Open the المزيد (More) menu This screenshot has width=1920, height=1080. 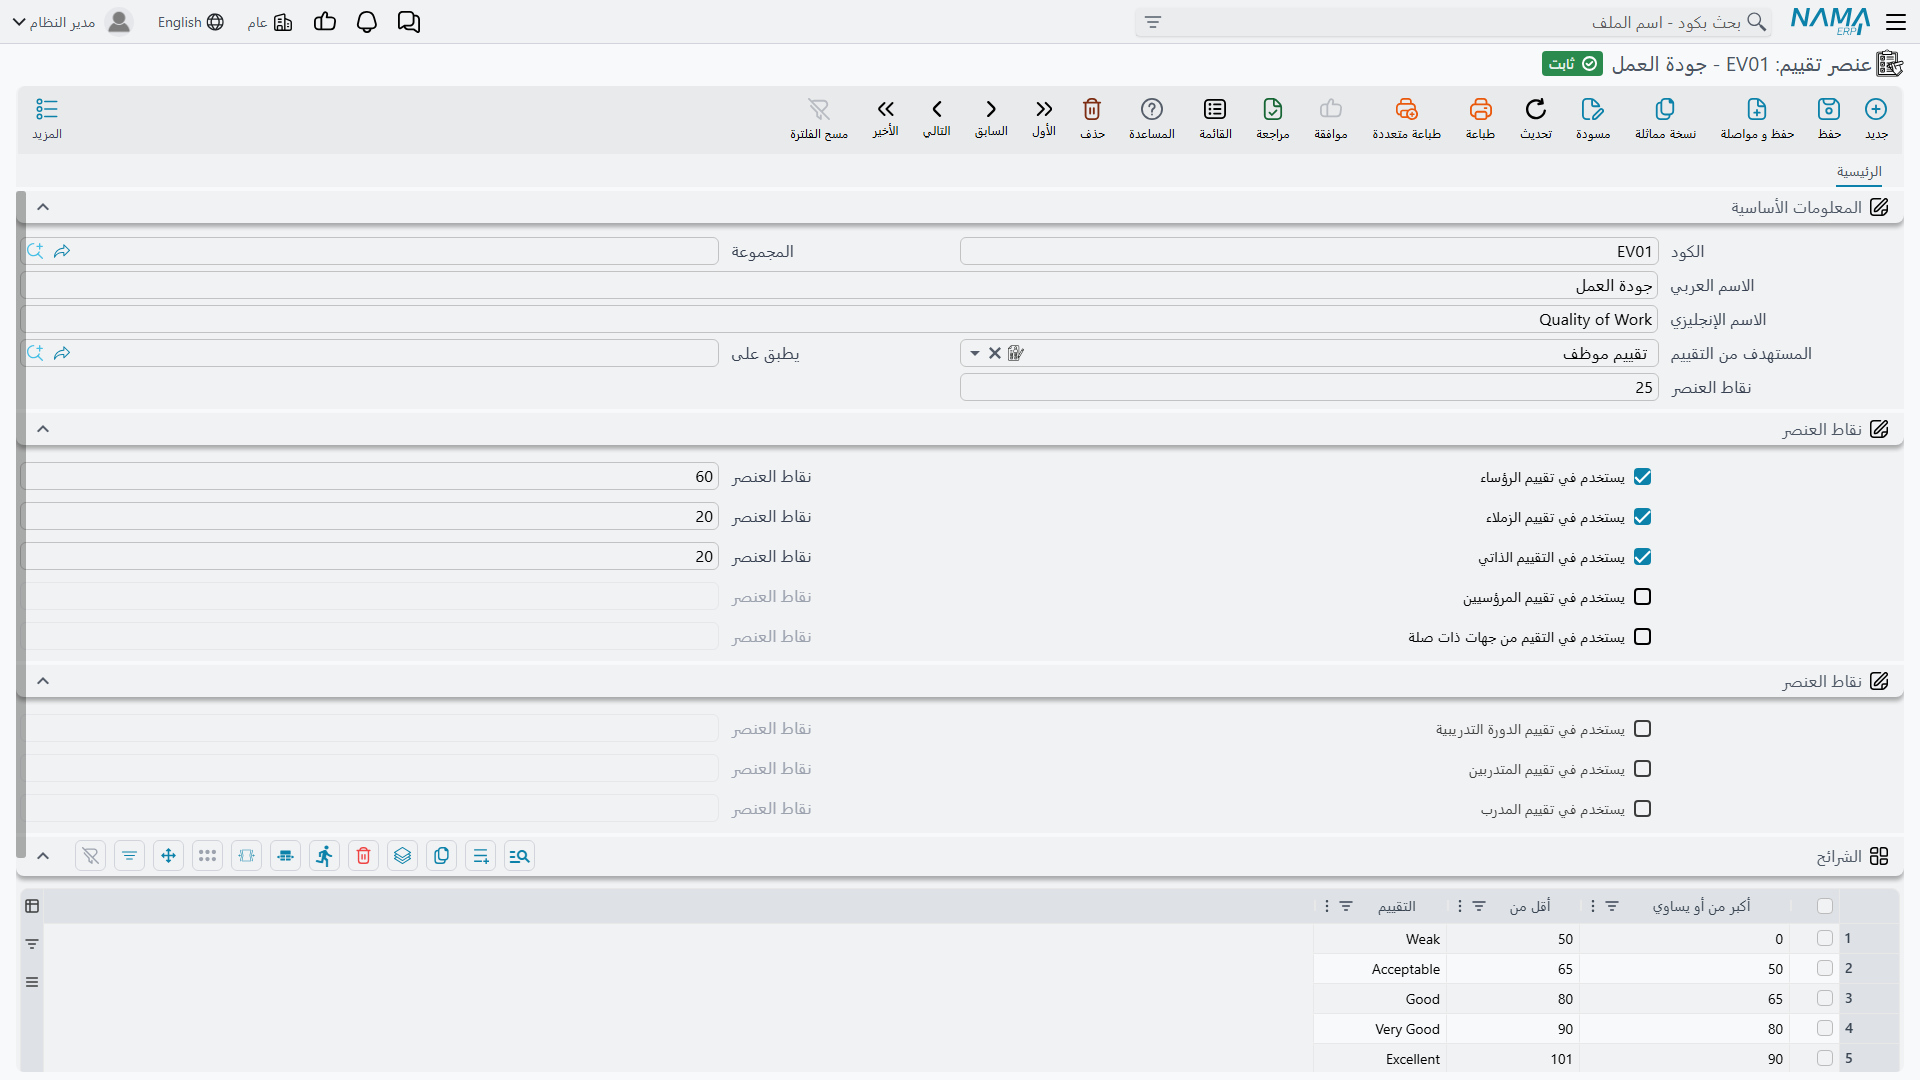click(47, 118)
